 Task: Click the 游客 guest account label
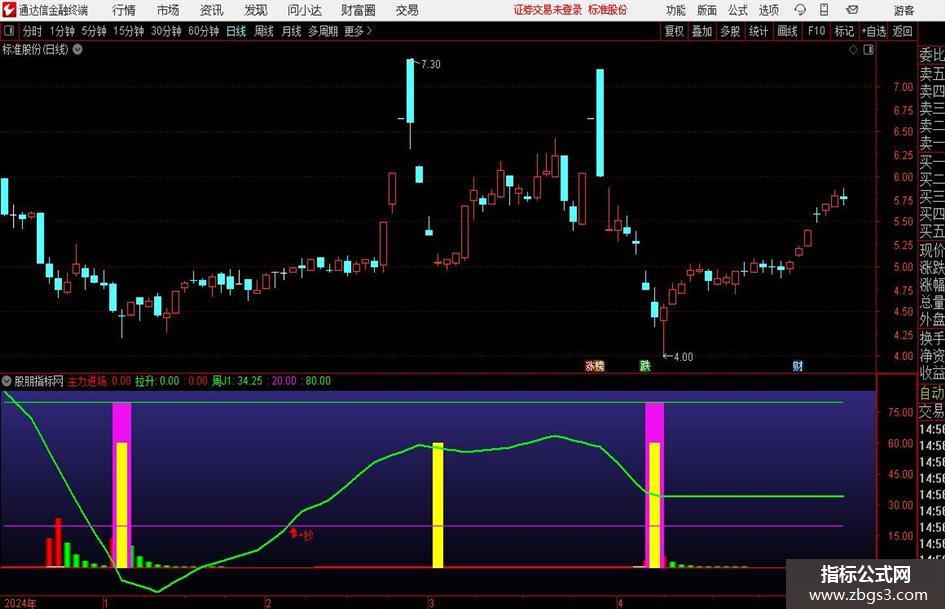[903, 10]
